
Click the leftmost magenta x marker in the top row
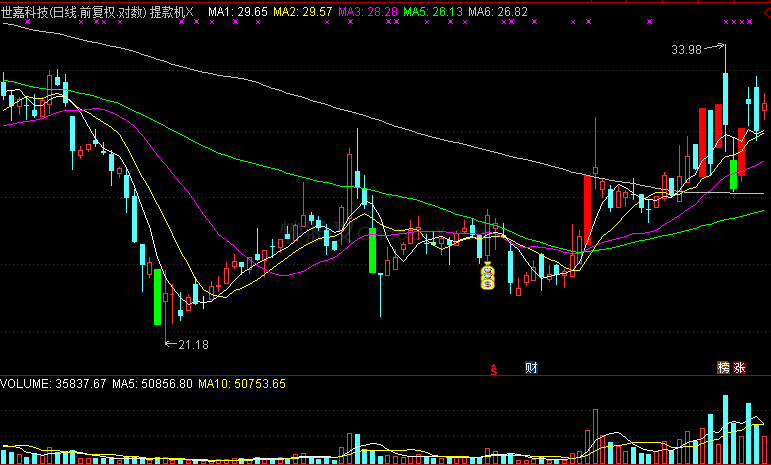click(28, 22)
